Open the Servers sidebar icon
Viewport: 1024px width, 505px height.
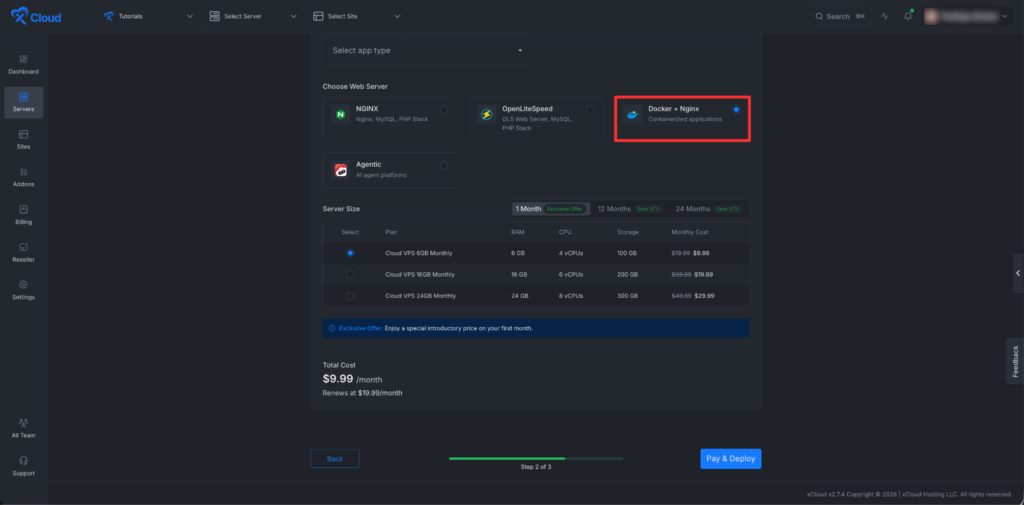24,97
